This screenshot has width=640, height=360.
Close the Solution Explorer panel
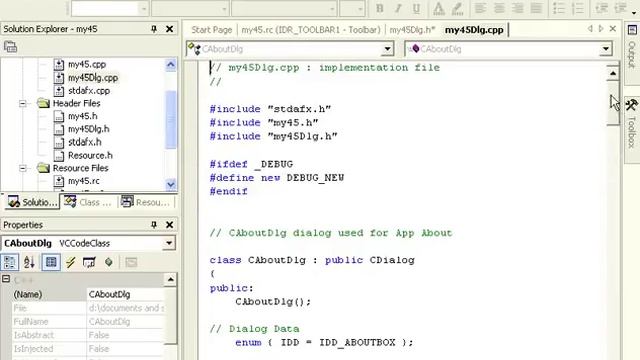coord(169,29)
